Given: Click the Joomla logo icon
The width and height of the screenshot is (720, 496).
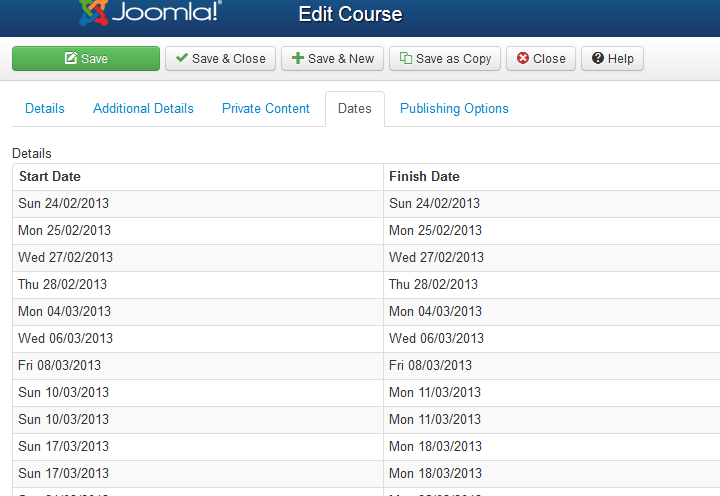Looking at the screenshot, I should click(93, 12).
